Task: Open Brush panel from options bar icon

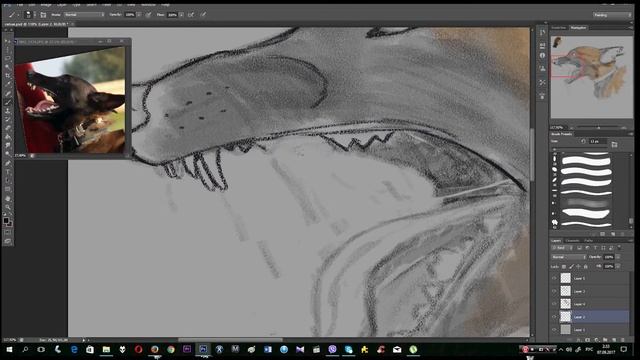Action: (43, 15)
